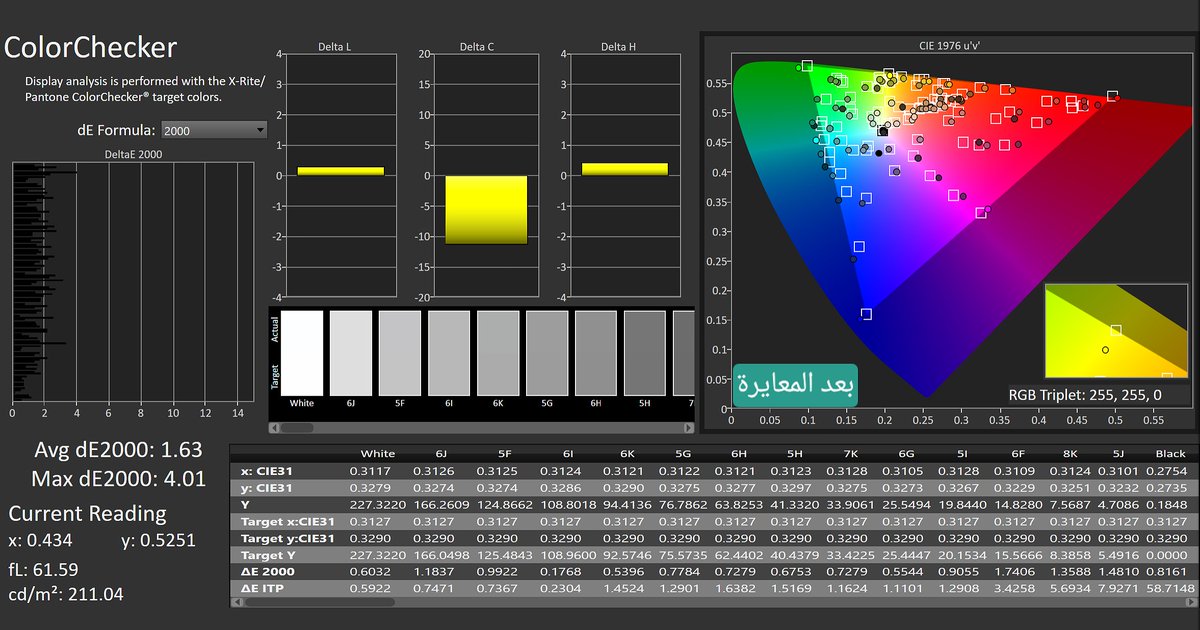
Task: Click the yellow Delta L bar
Action: [341, 171]
